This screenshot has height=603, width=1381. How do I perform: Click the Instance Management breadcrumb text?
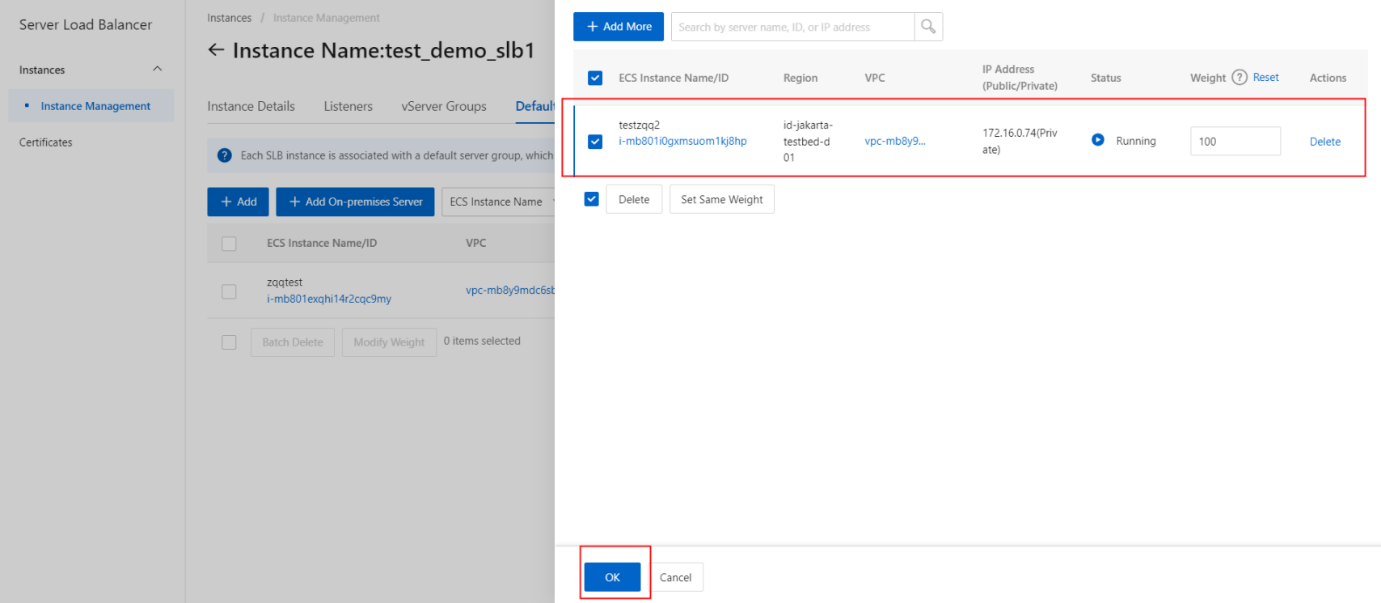(x=326, y=18)
